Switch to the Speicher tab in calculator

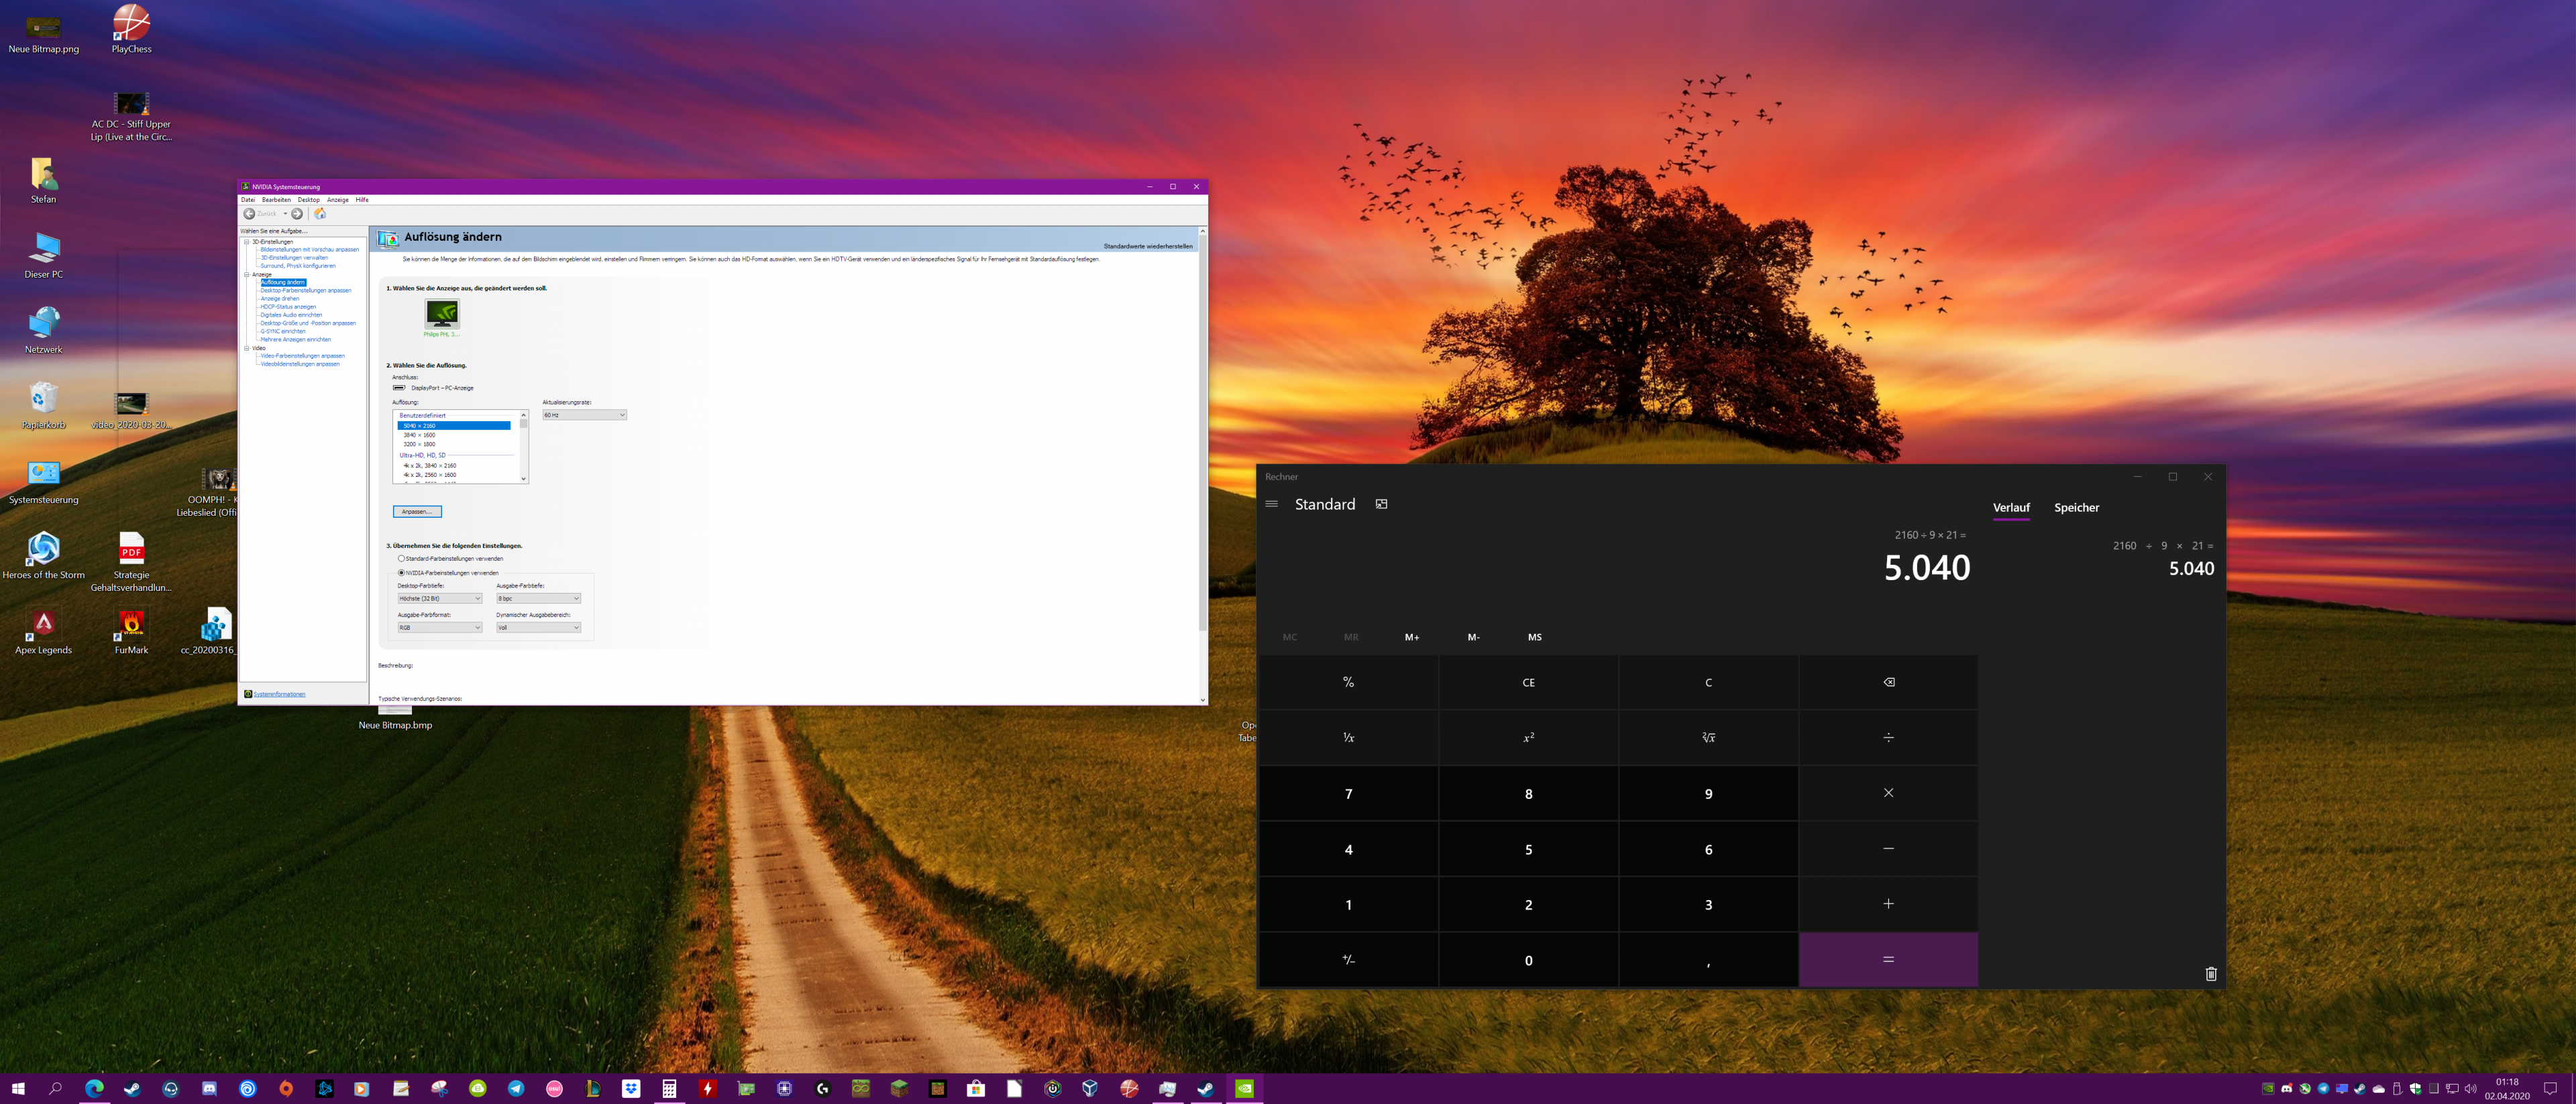pyautogui.click(x=2076, y=508)
